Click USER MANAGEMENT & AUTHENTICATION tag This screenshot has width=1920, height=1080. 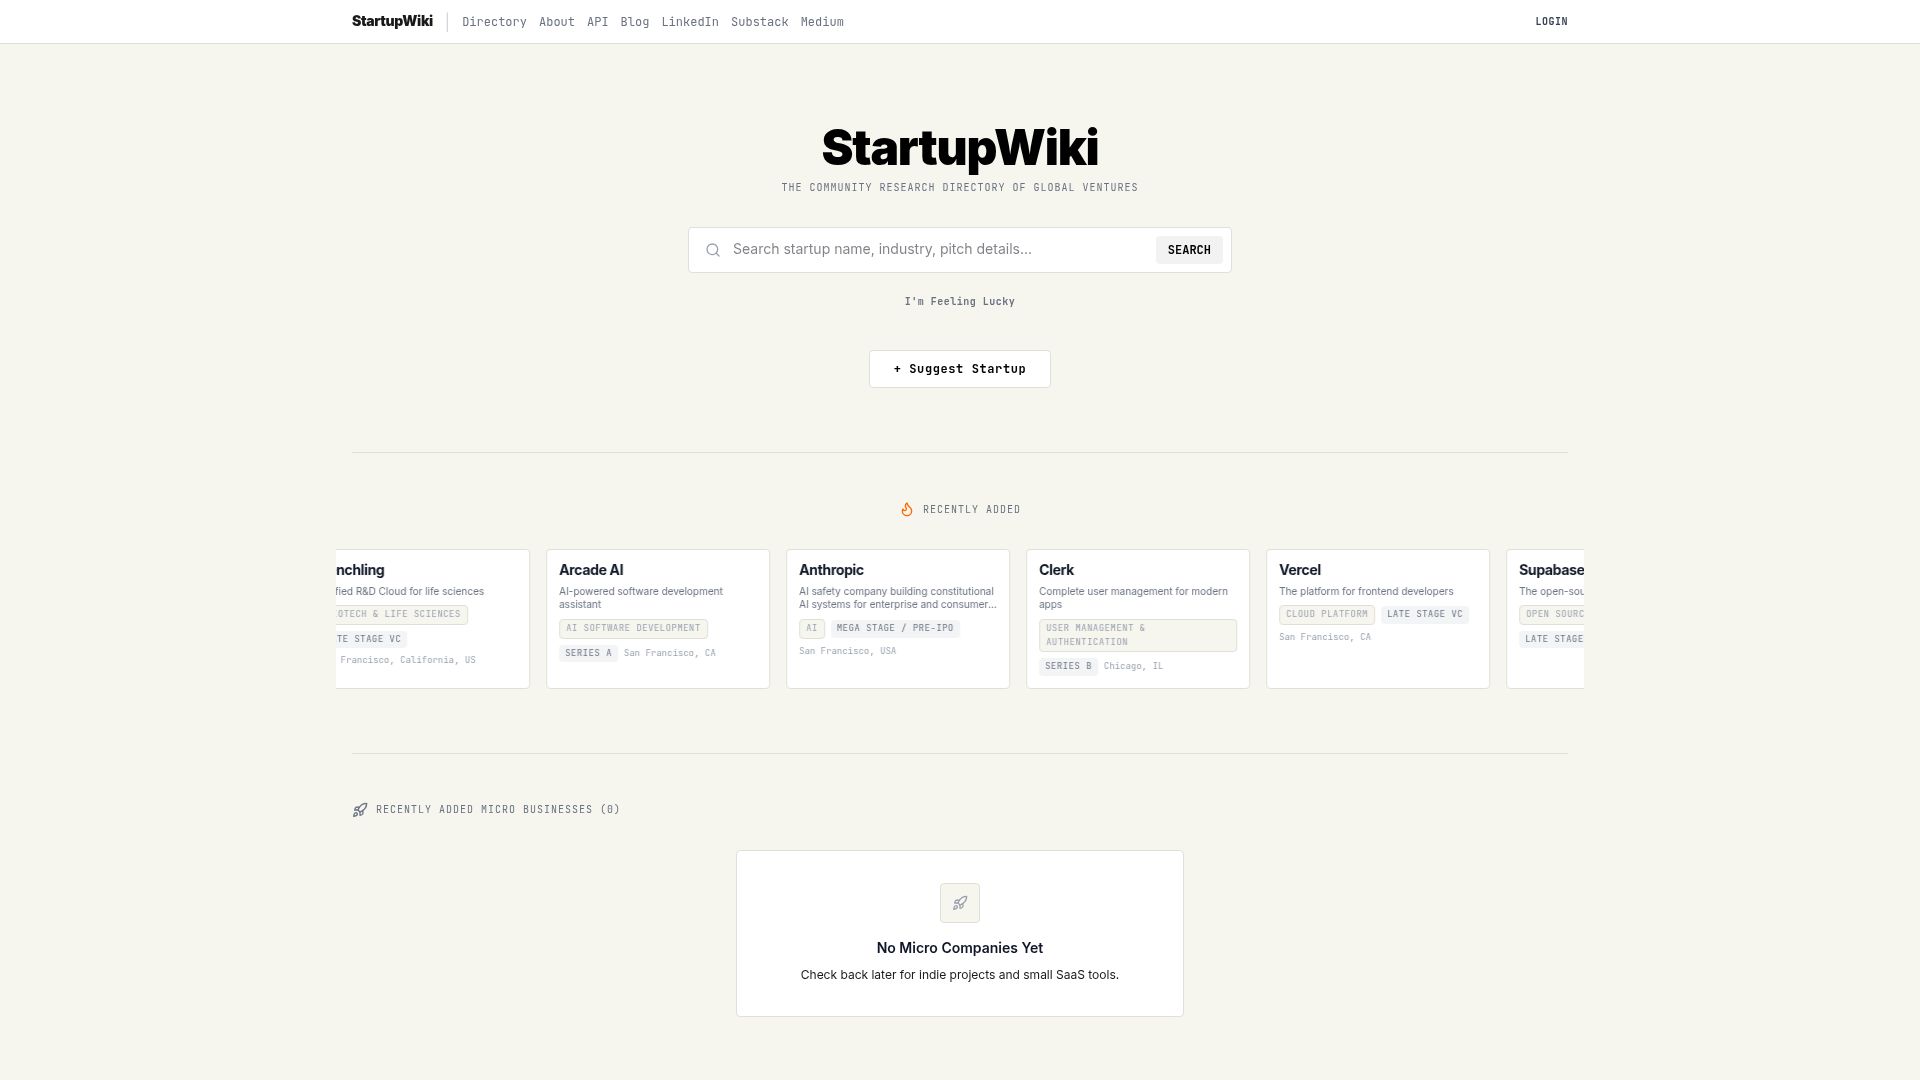(1138, 636)
